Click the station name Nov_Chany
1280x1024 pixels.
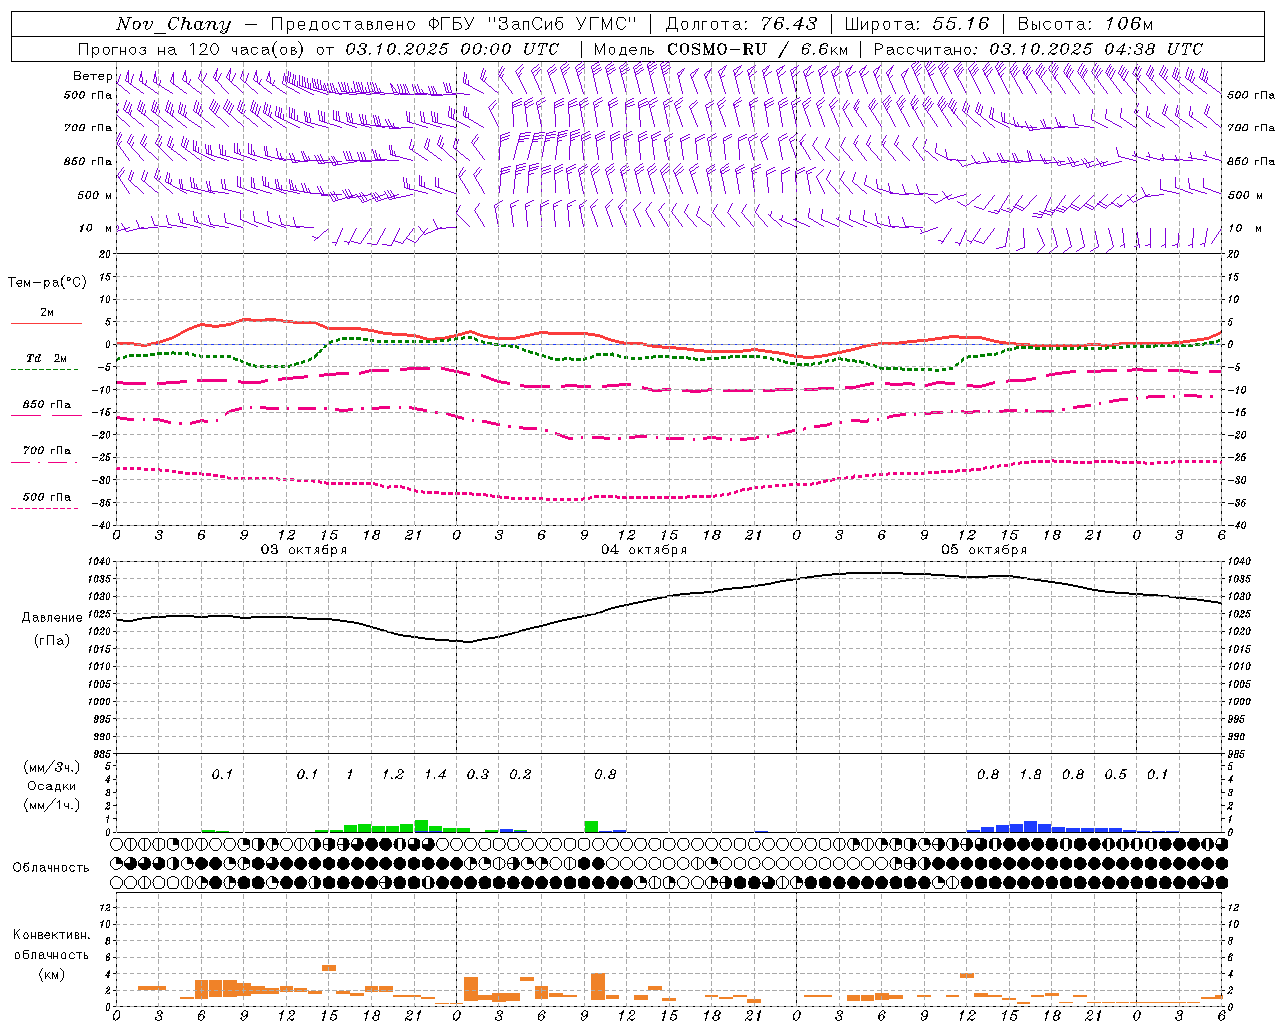[173, 24]
